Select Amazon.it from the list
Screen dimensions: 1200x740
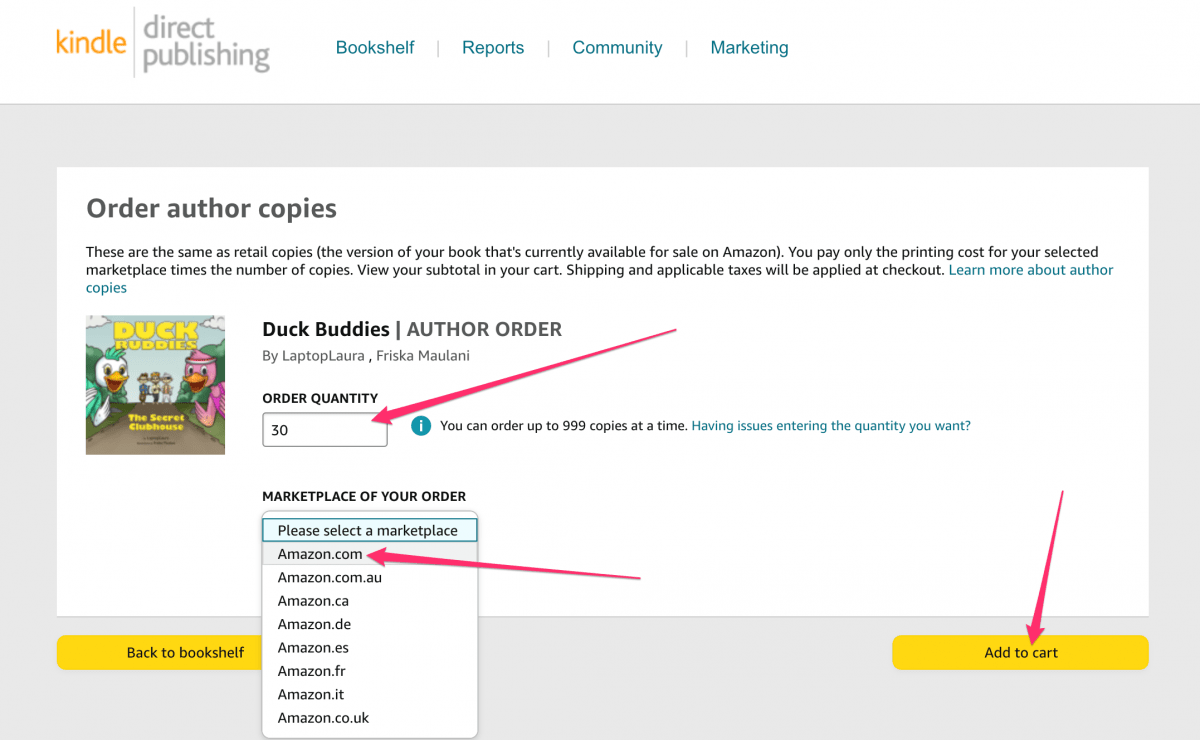tap(370, 695)
